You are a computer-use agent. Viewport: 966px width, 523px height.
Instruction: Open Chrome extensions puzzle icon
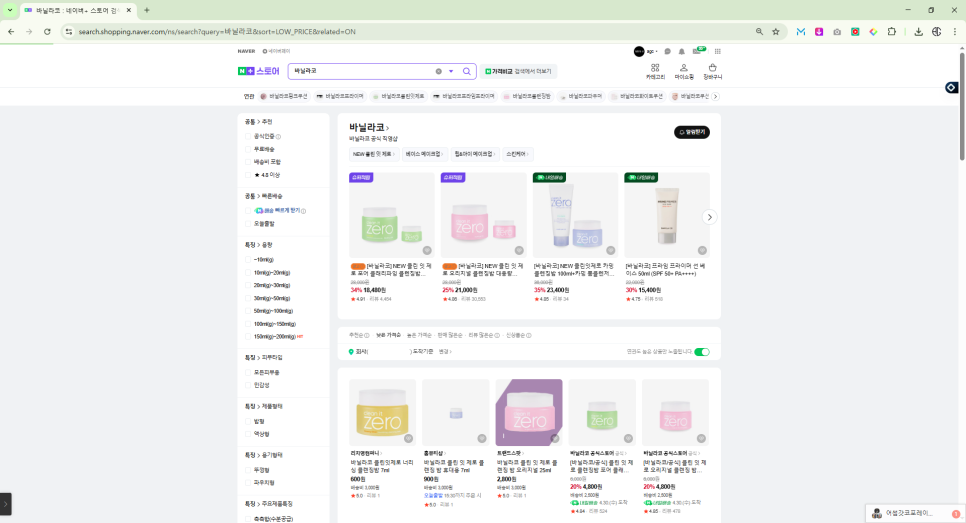(x=891, y=31)
